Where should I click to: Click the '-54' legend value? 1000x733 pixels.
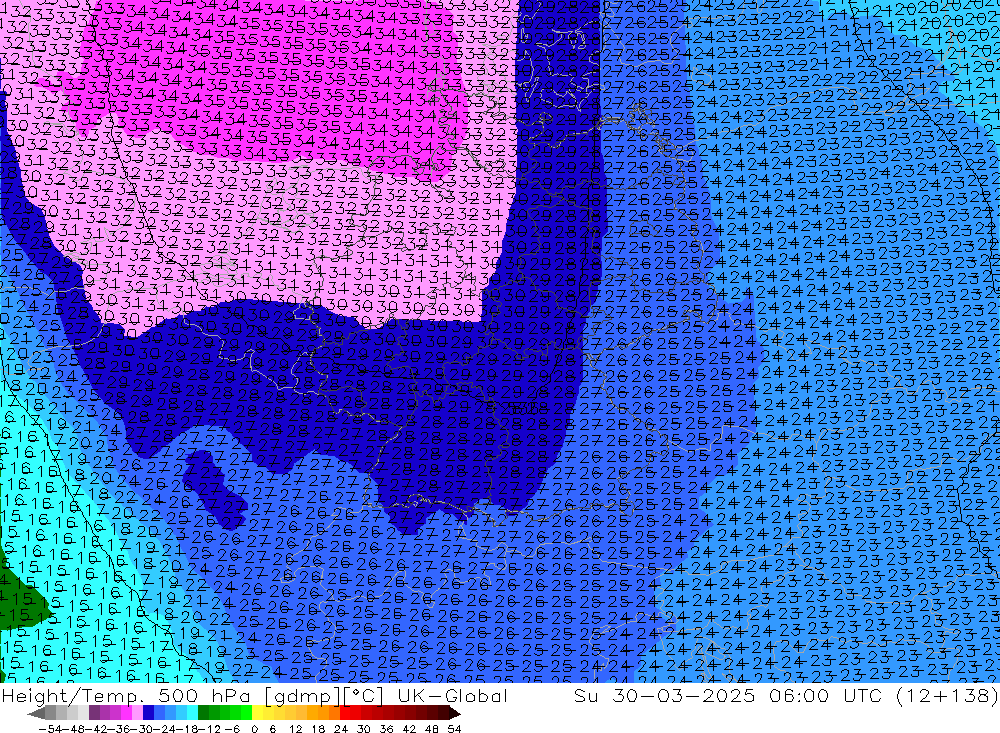coord(50,729)
